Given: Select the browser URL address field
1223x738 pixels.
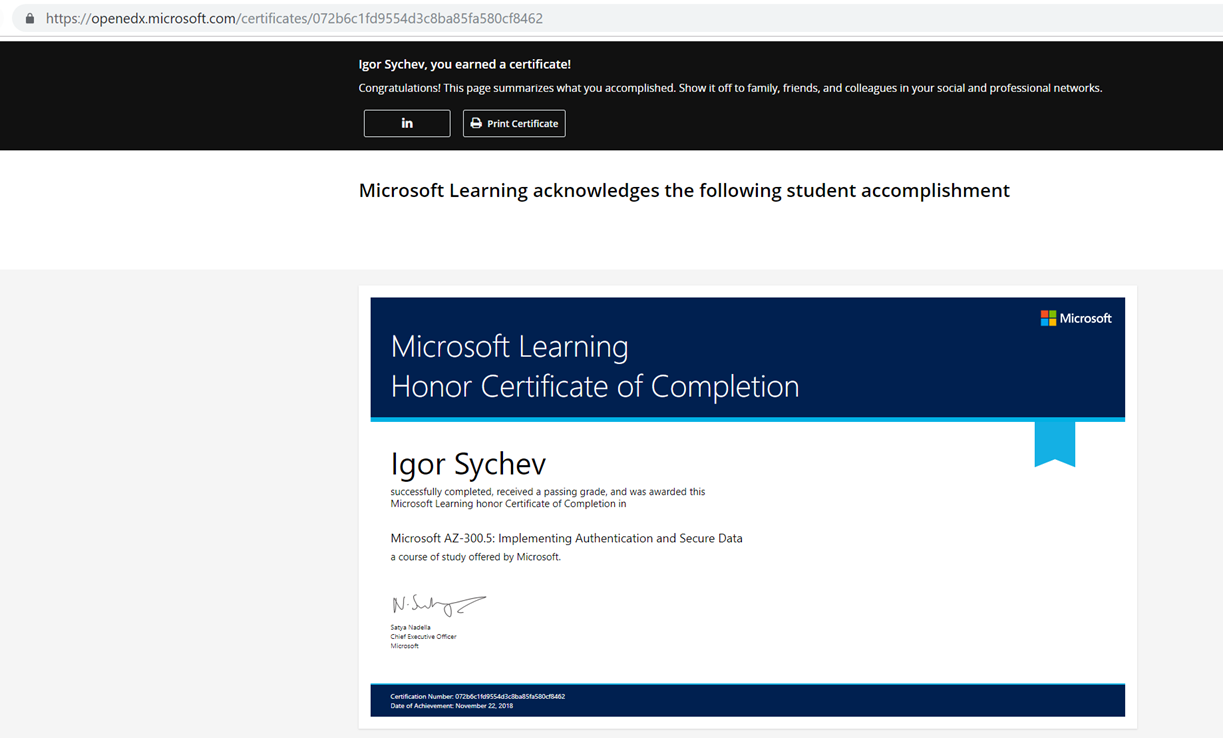Looking at the screenshot, I should click(x=620, y=18).
